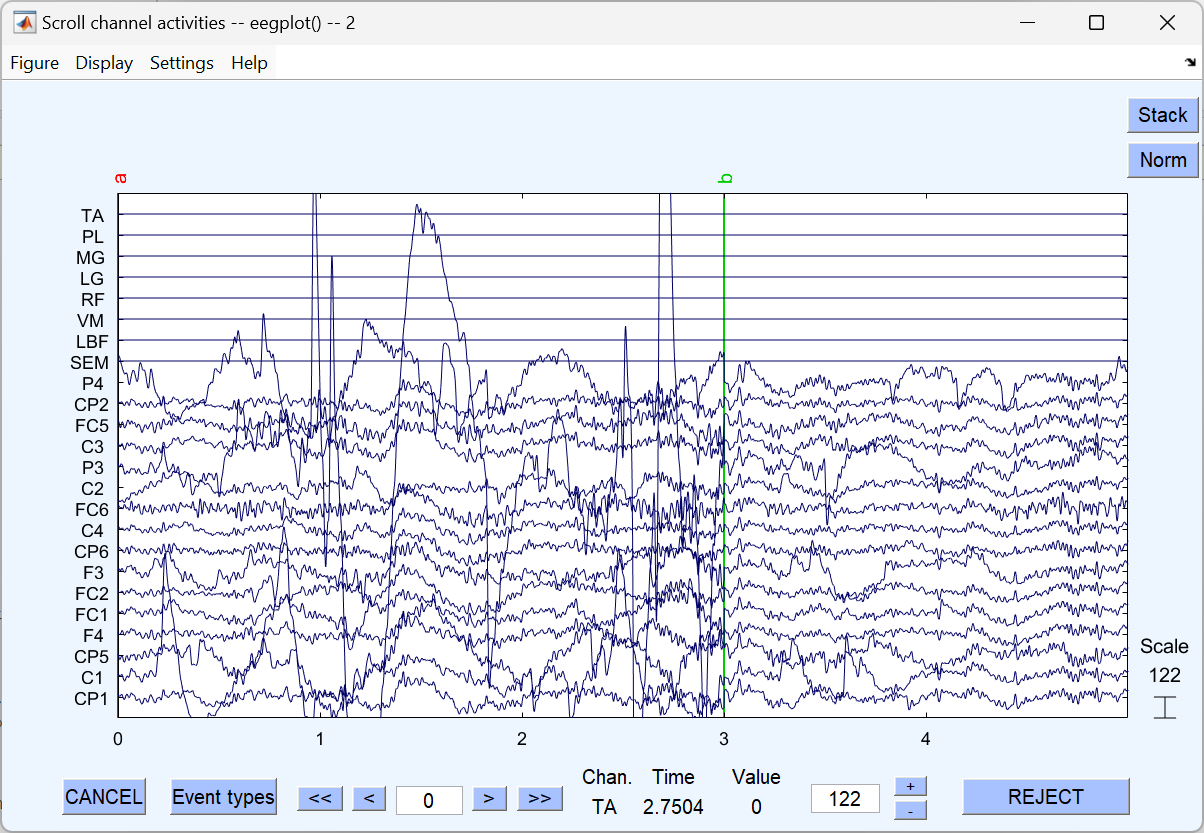
Task: Open the Display menu
Action: point(104,63)
